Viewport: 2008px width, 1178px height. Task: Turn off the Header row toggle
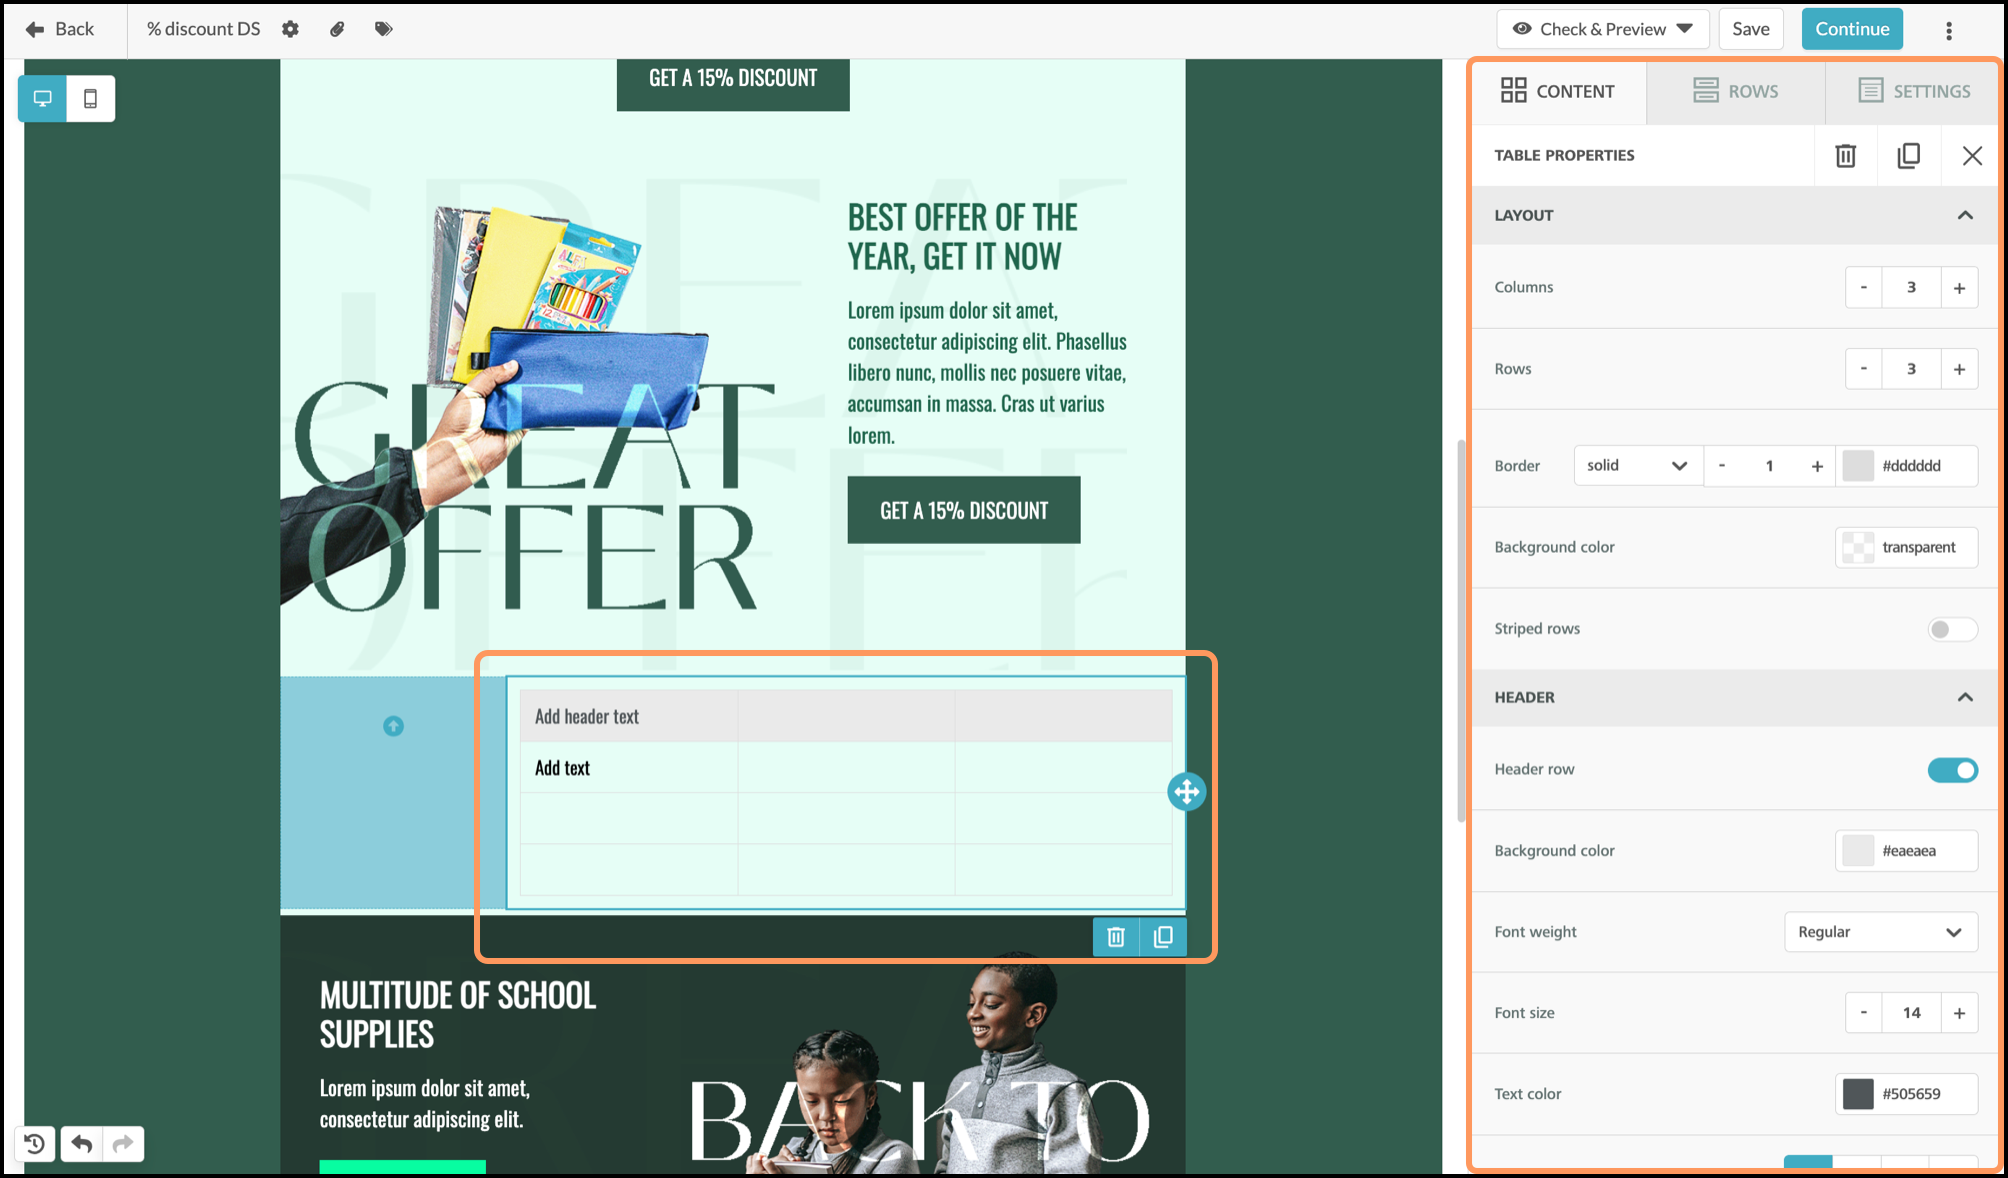coord(1951,770)
